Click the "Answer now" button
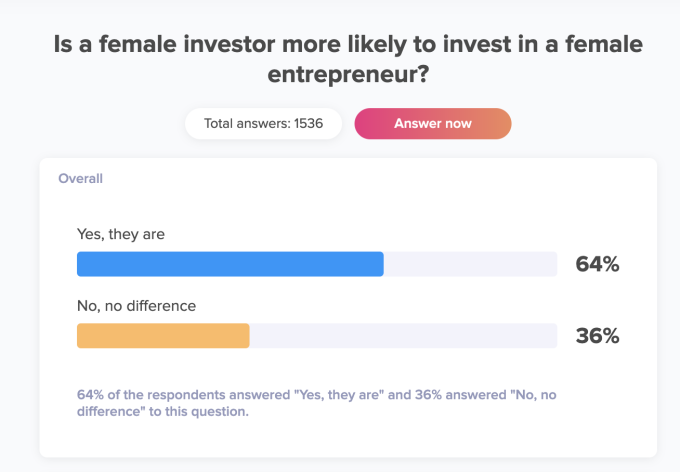 pyautogui.click(x=433, y=124)
